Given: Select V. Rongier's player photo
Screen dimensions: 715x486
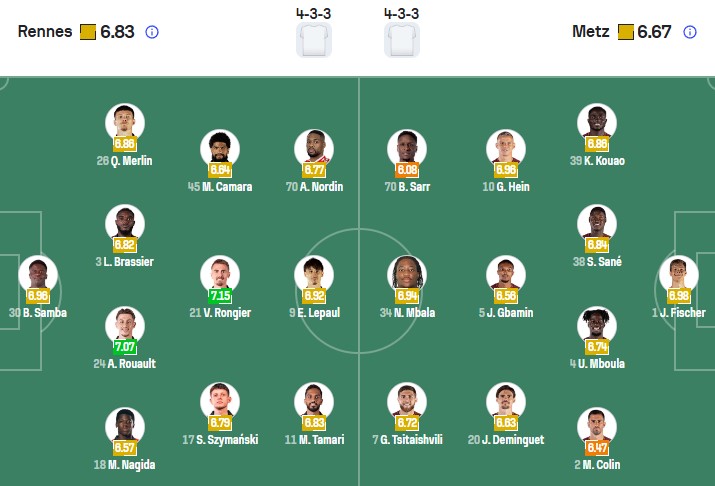Looking at the screenshot, I should point(219,275).
